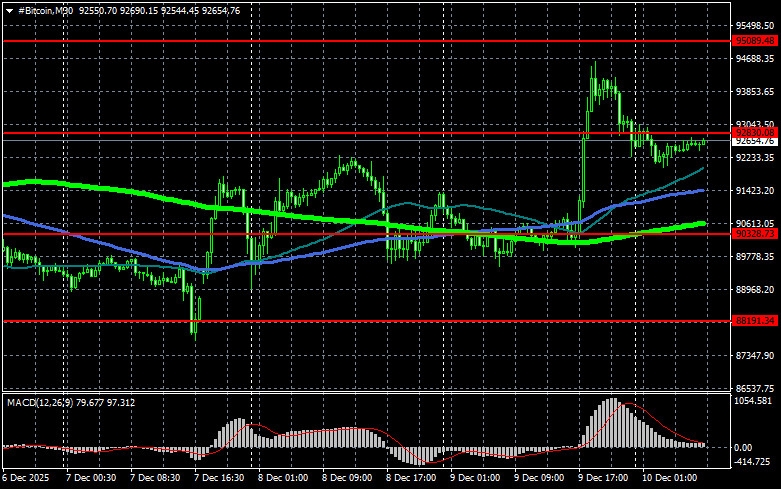Click the 9 Dec 17:00 time axis label
781x489 pixels.
[x=603, y=478]
